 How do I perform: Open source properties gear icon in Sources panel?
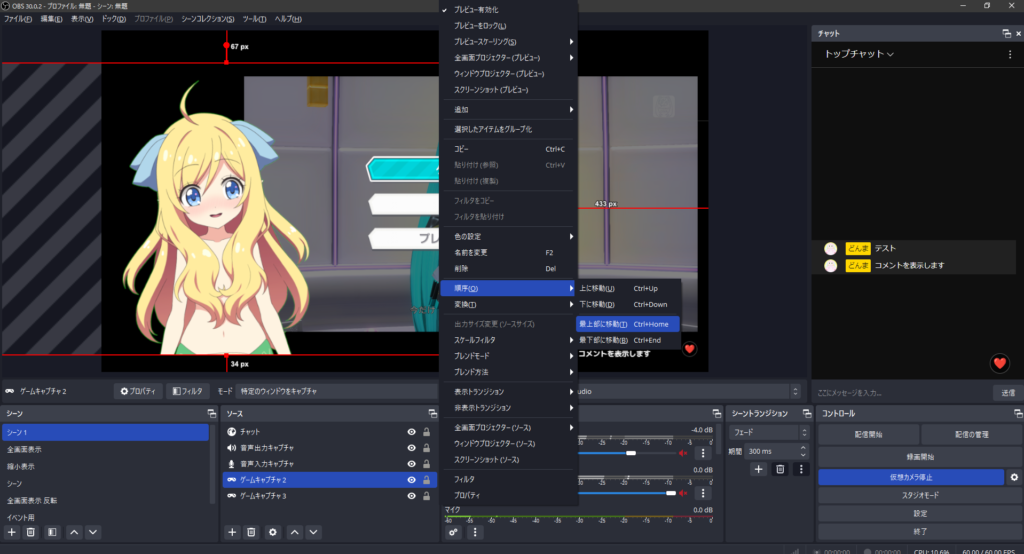tap(272, 532)
